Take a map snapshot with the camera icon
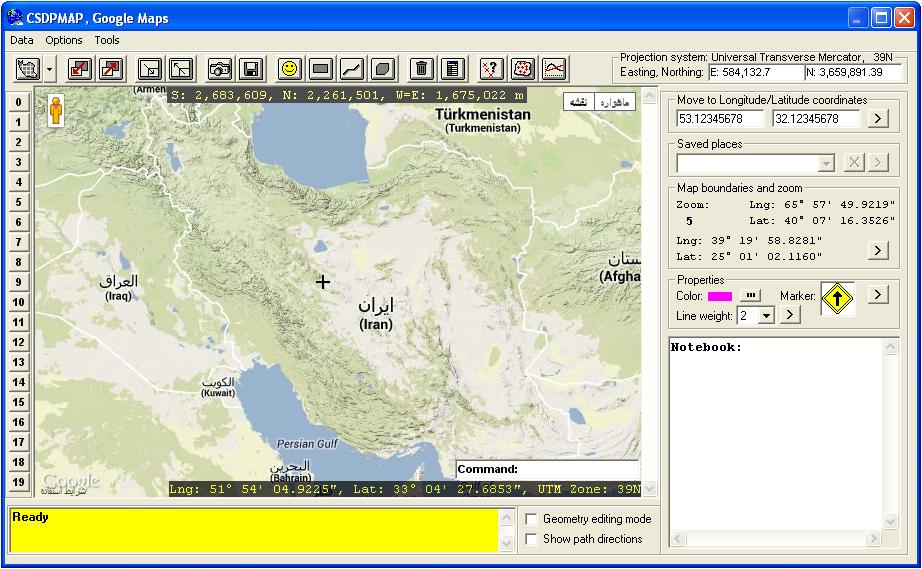 coord(220,69)
